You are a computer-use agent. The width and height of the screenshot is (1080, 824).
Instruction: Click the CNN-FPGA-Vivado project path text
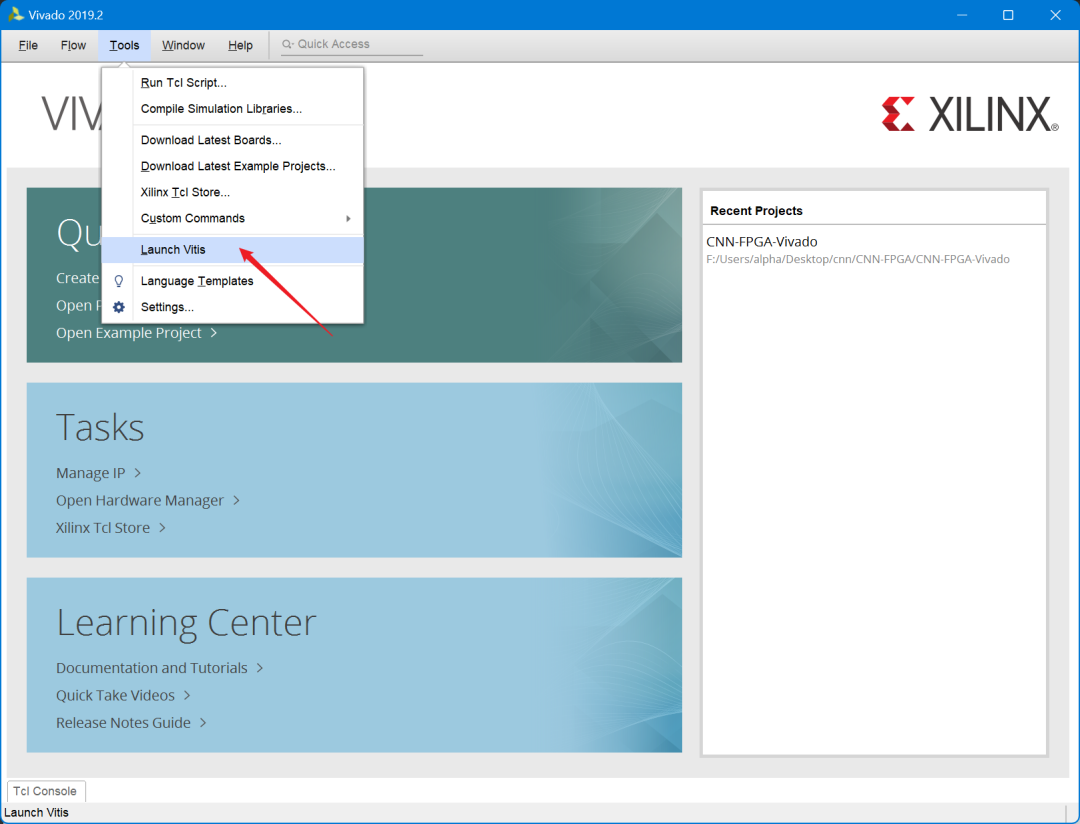[858, 259]
